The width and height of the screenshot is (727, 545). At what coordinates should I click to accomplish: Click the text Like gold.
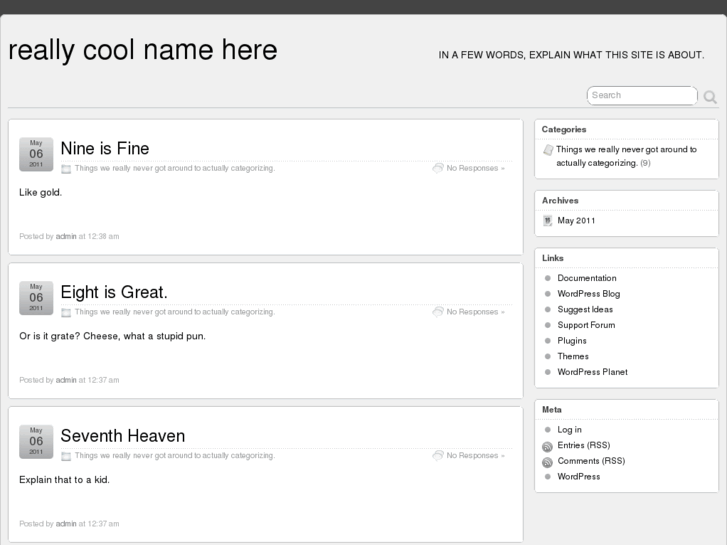coord(40,192)
